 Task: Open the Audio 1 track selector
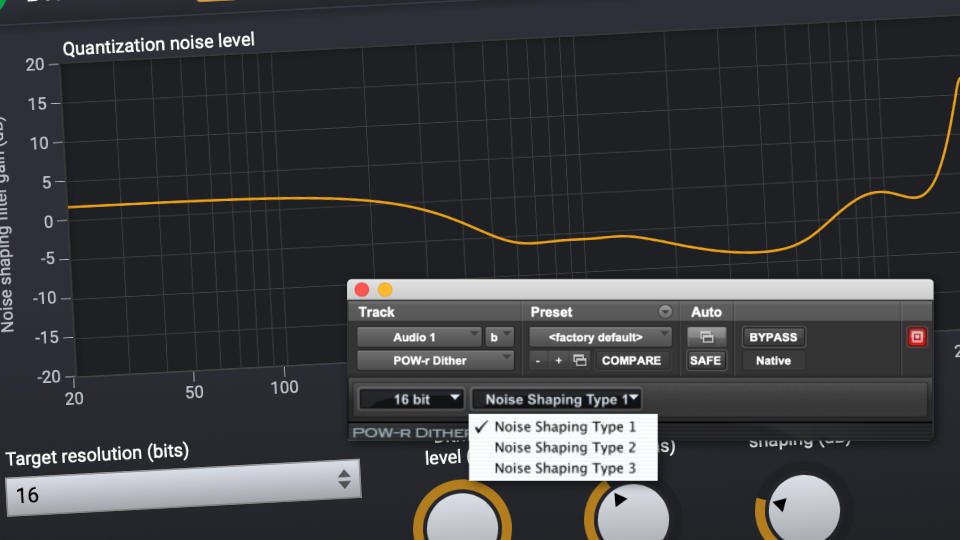tap(419, 337)
